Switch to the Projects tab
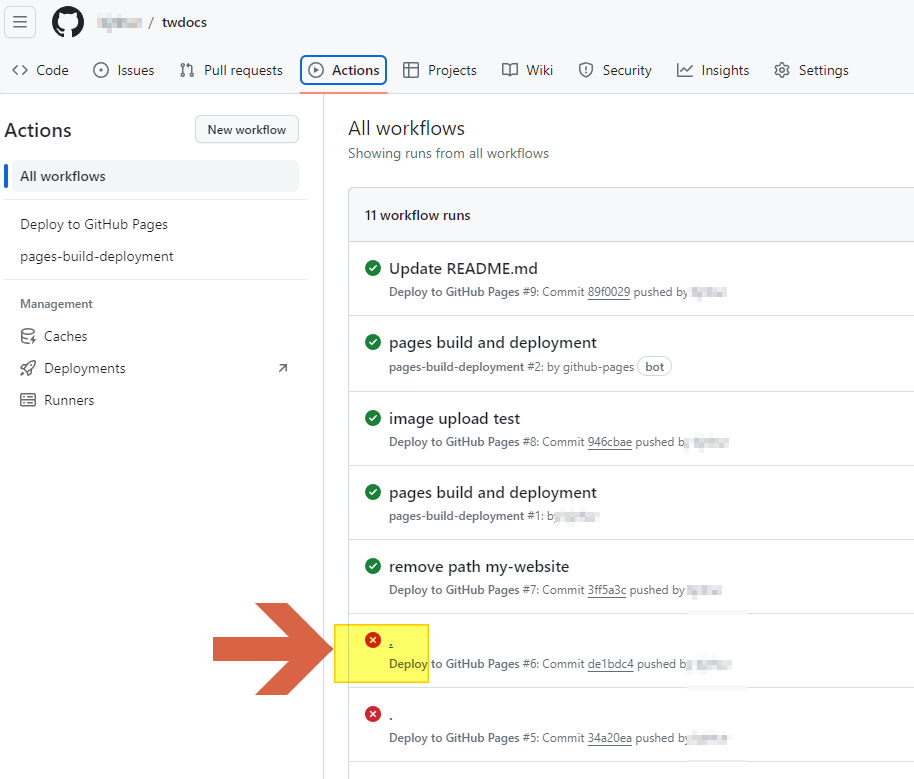This screenshot has width=914, height=779. [440, 70]
